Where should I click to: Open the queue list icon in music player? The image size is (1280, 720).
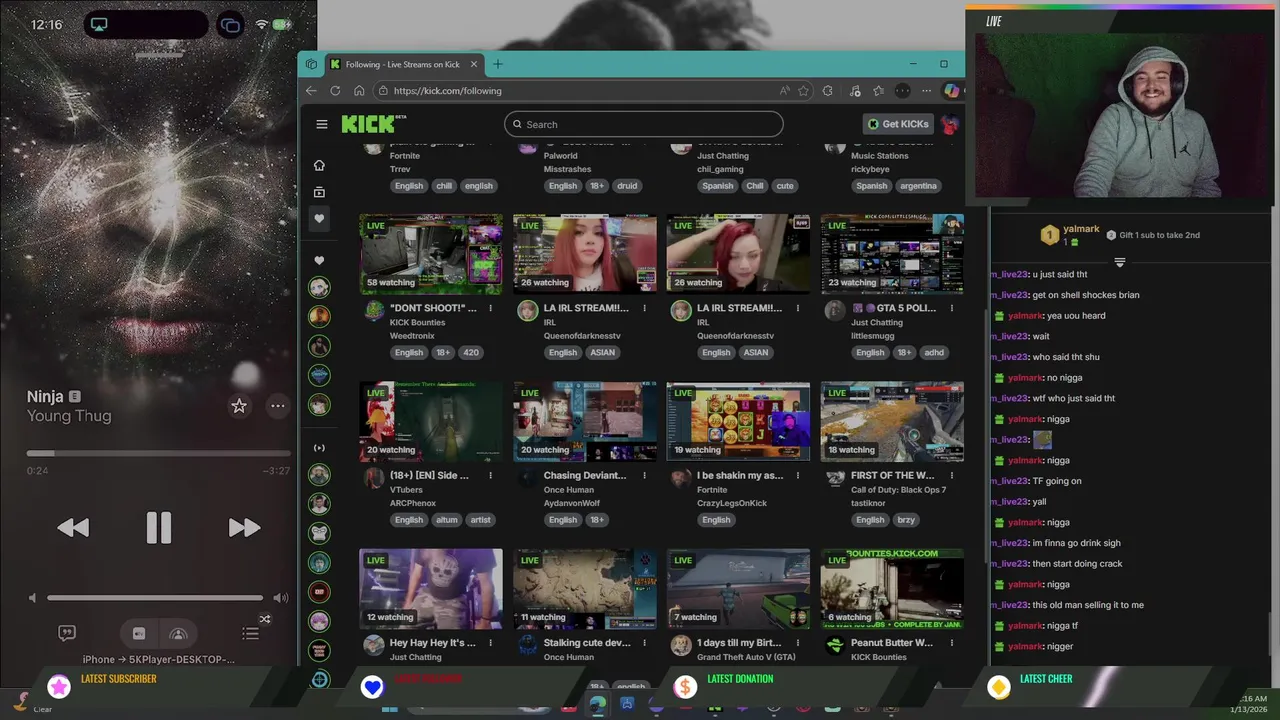point(250,633)
